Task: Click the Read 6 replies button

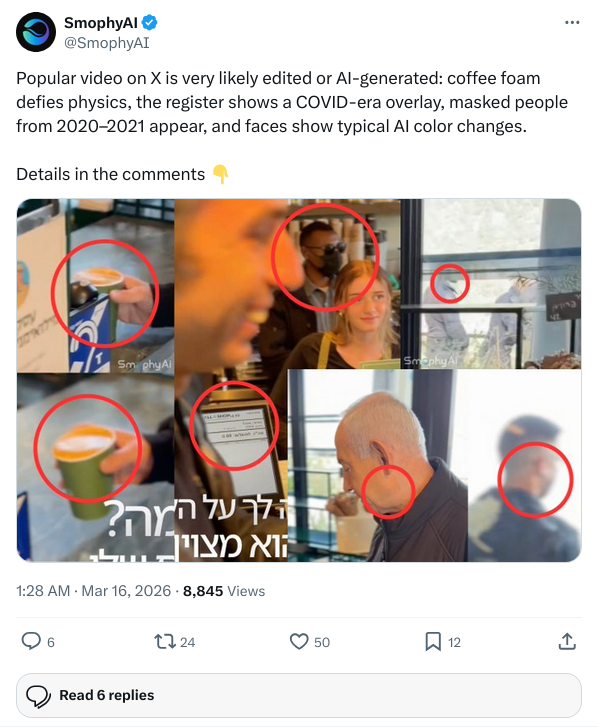Action: tap(299, 695)
